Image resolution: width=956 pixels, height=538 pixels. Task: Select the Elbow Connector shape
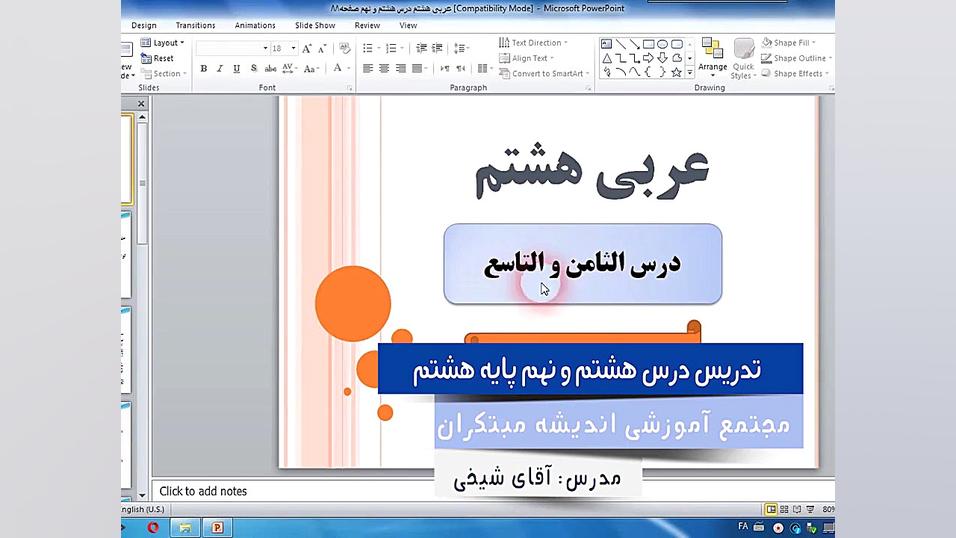tap(621, 59)
